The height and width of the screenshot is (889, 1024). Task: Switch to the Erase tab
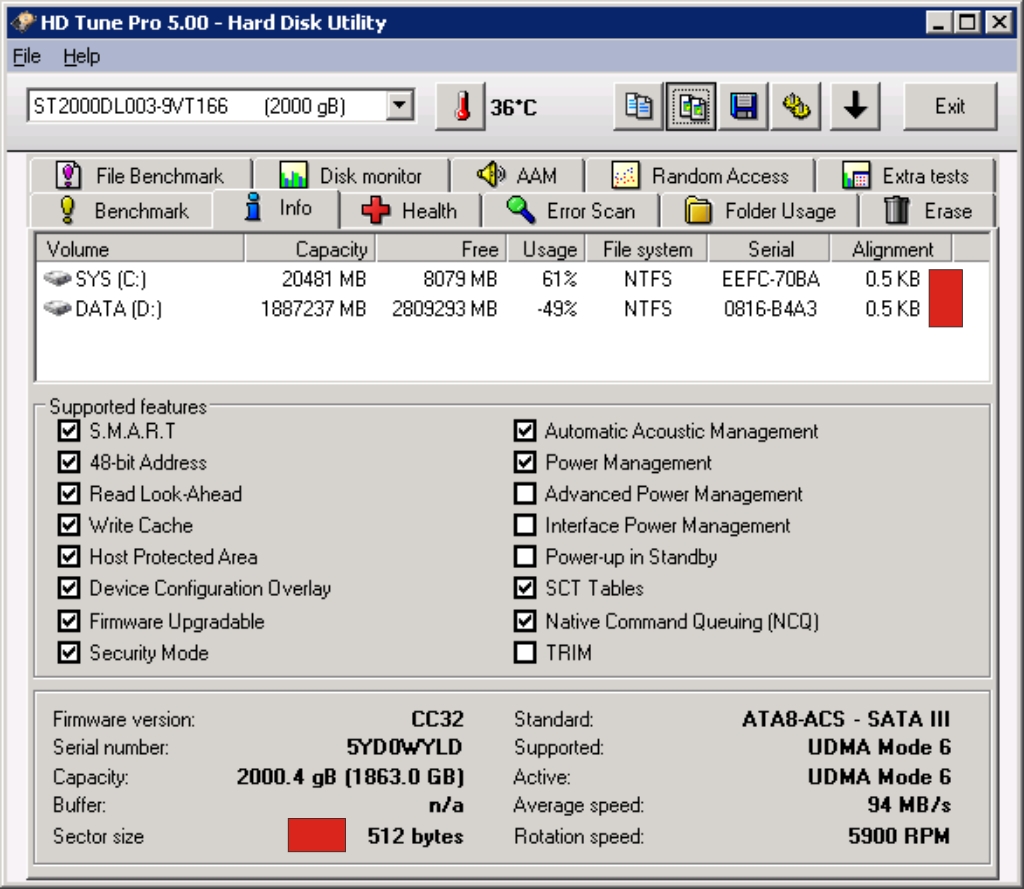pyautogui.click(x=928, y=210)
